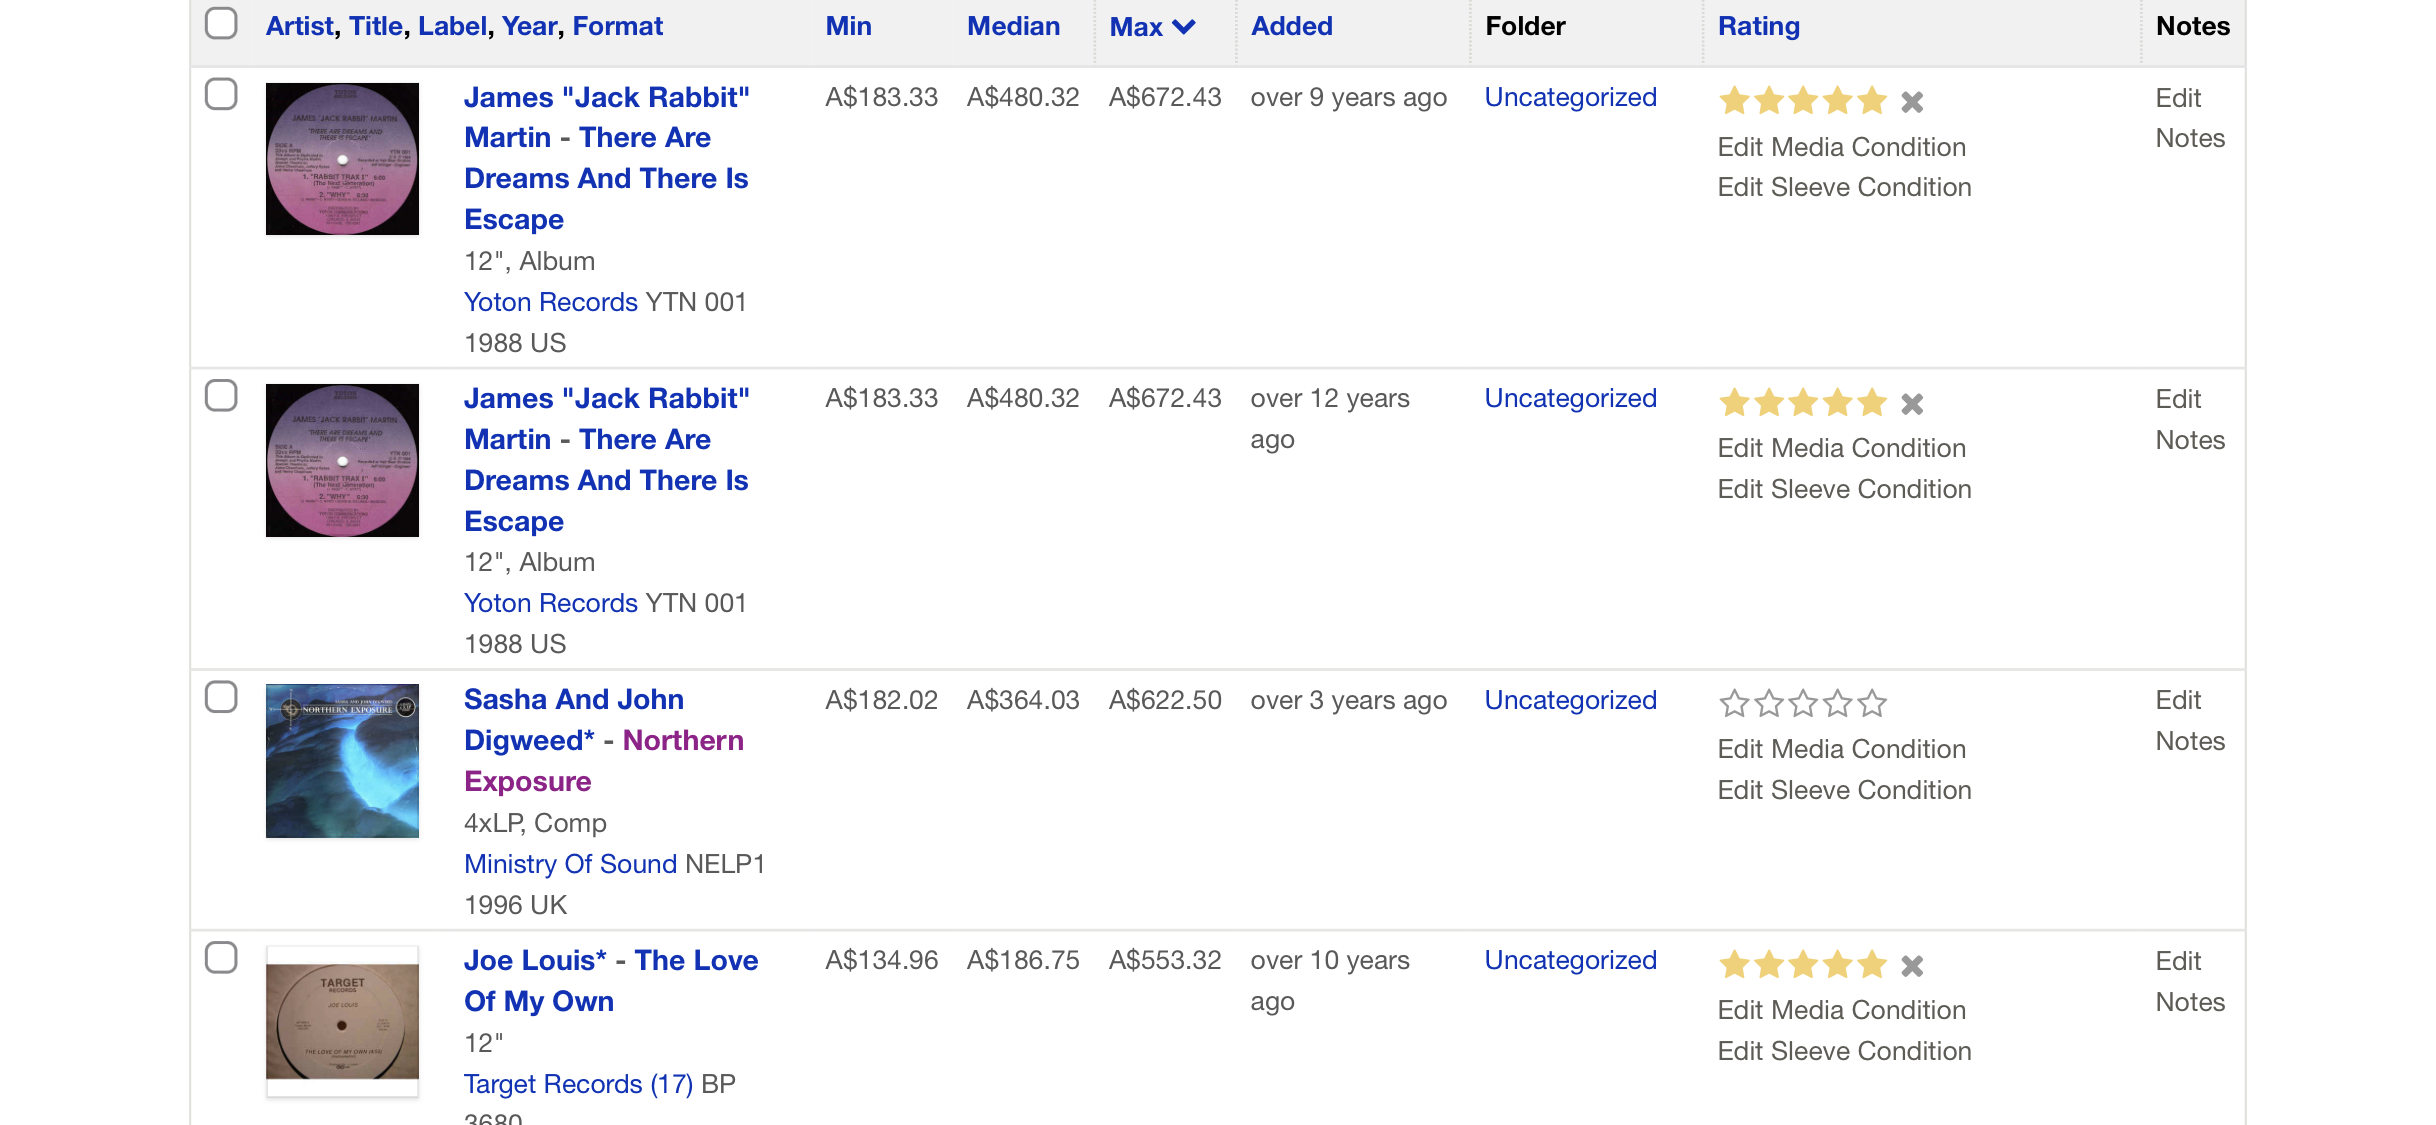Check the Joe Louis row checkbox

tap(221, 958)
